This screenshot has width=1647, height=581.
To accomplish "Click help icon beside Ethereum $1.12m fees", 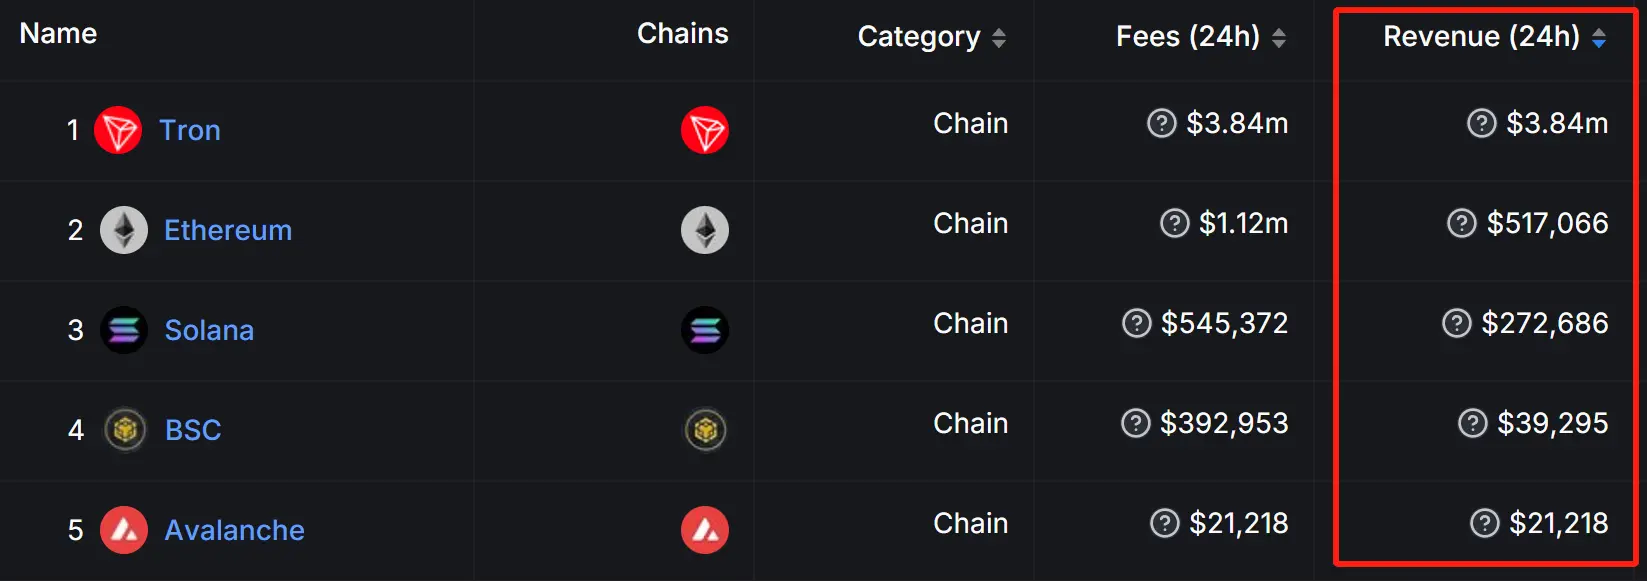I will (x=1174, y=223).
